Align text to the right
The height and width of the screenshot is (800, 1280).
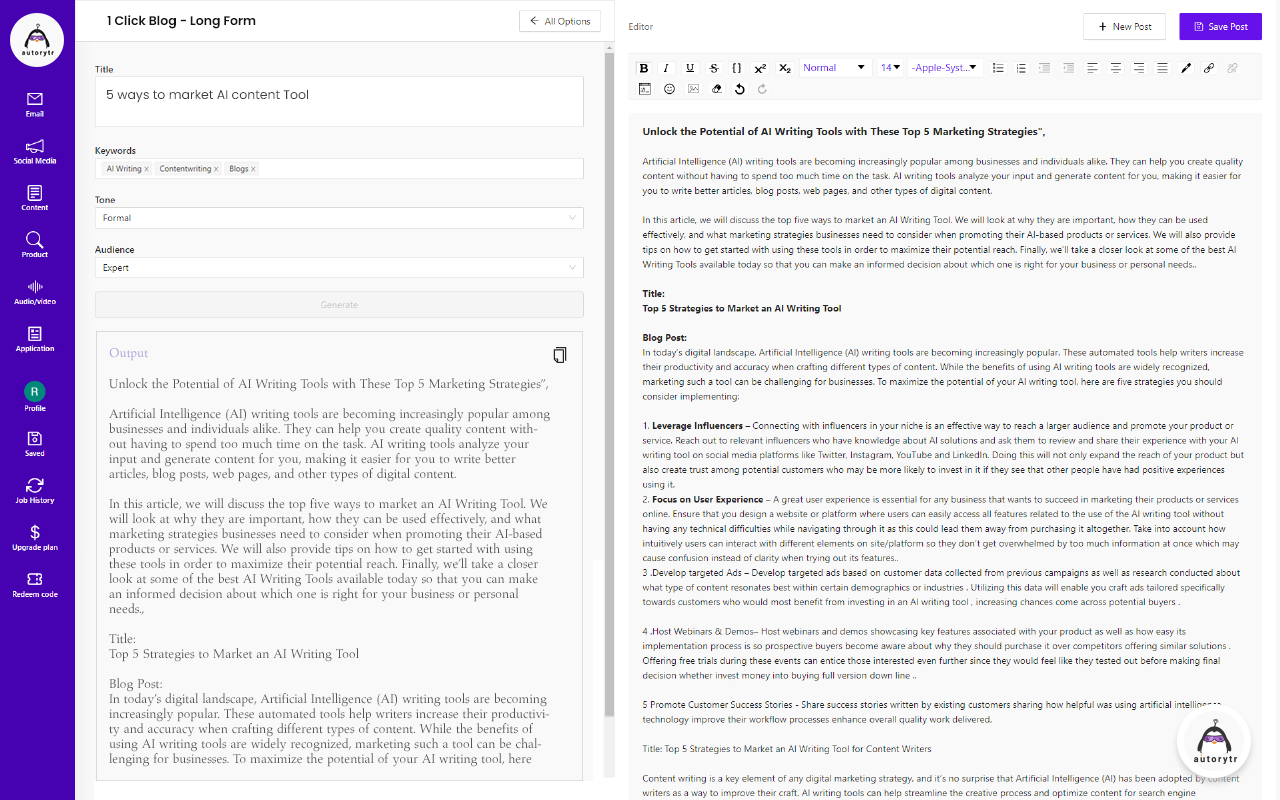(1139, 68)
